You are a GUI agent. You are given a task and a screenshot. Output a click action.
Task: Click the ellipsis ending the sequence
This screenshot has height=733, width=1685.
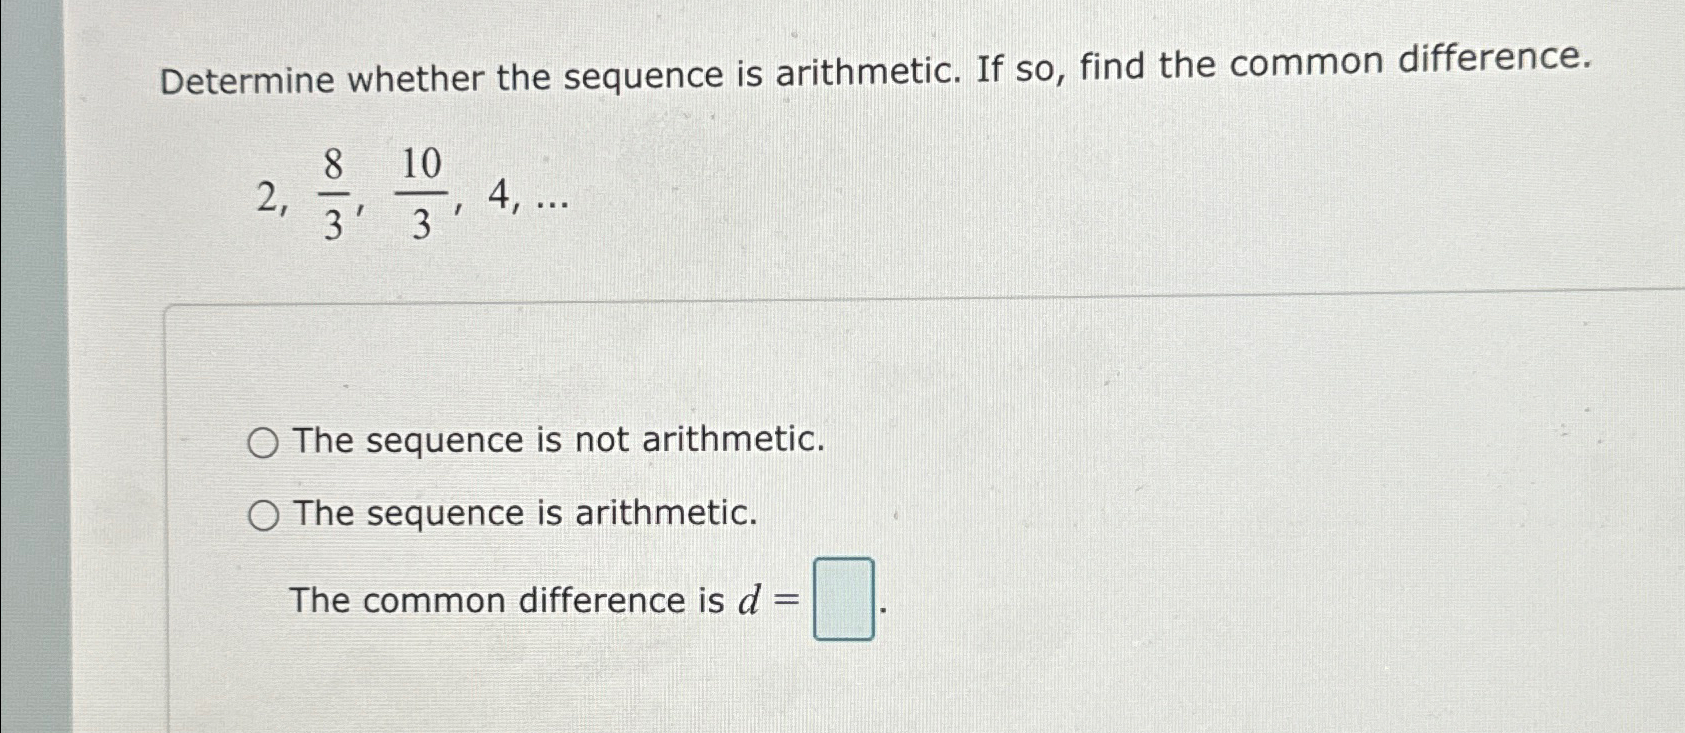point(553,205)
